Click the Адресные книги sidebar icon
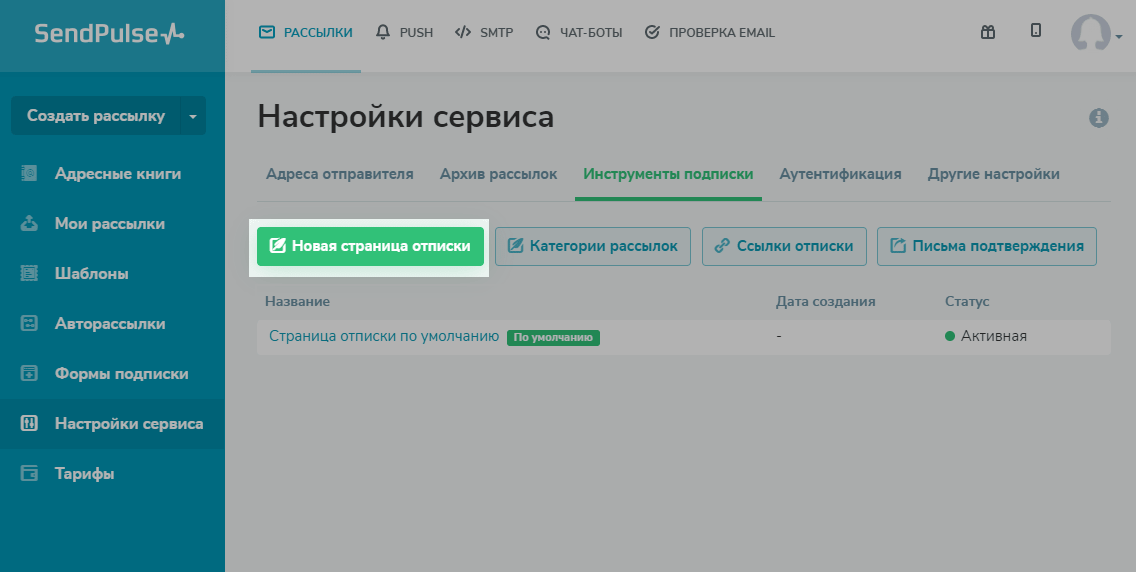Viewport: 1136px width, 572px height. click(x=29, y=173)
